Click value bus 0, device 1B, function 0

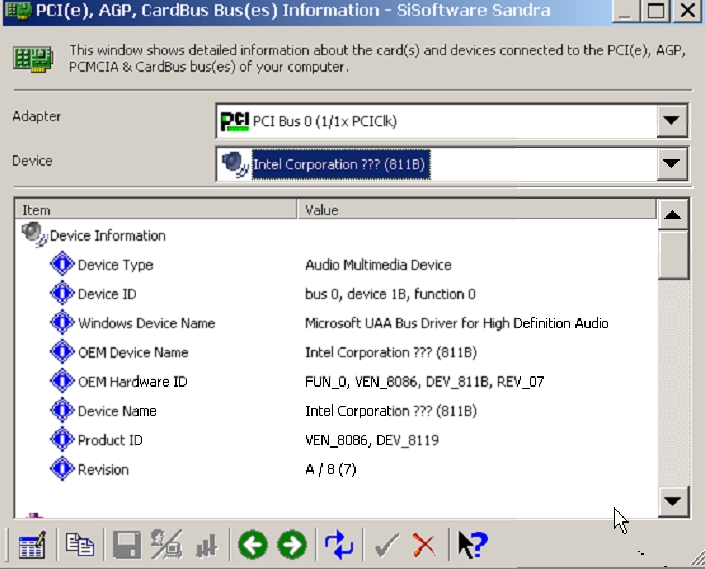[390, 294]
